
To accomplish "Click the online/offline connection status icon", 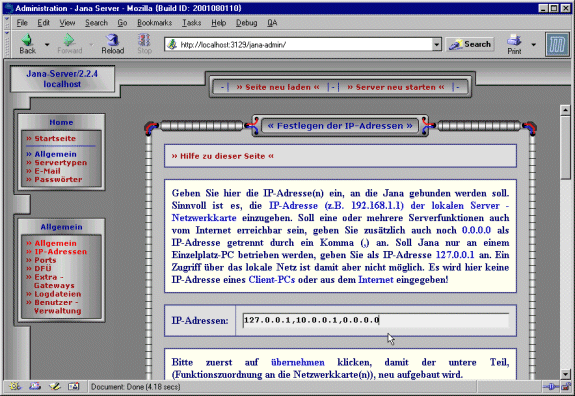I will coord(551,386).
